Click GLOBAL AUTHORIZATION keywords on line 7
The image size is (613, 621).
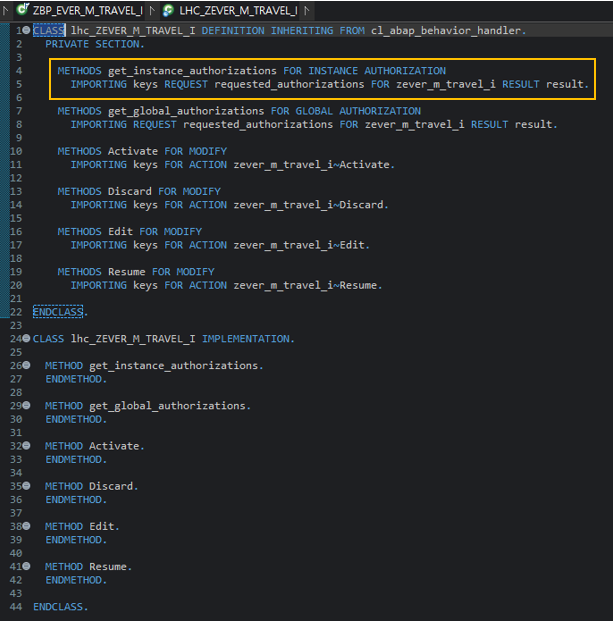click(x=358, y=111)
